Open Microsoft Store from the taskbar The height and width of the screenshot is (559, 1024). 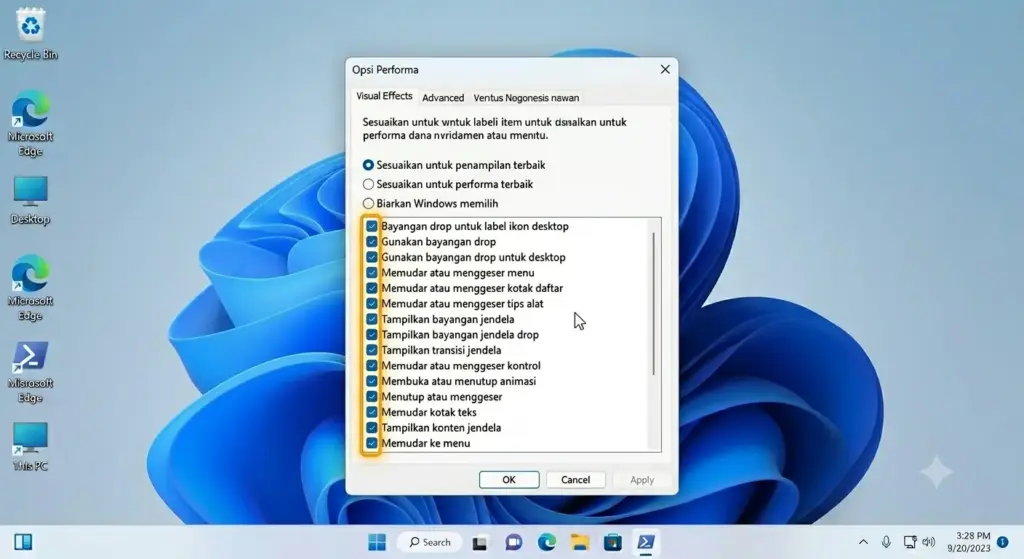pos(613,542)
